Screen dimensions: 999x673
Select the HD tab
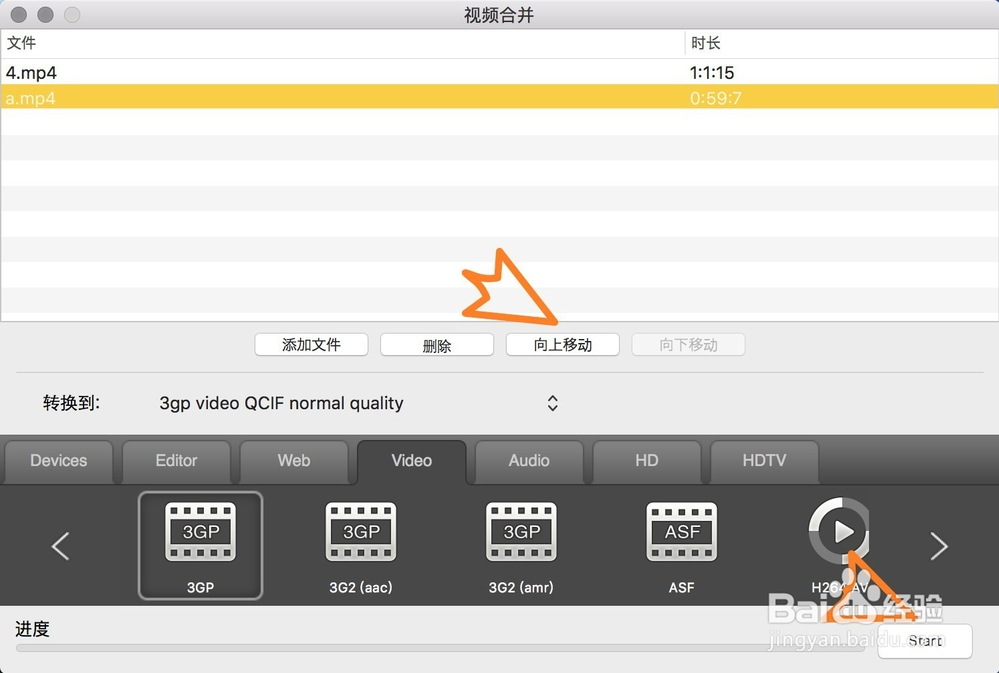click(647, 461)
